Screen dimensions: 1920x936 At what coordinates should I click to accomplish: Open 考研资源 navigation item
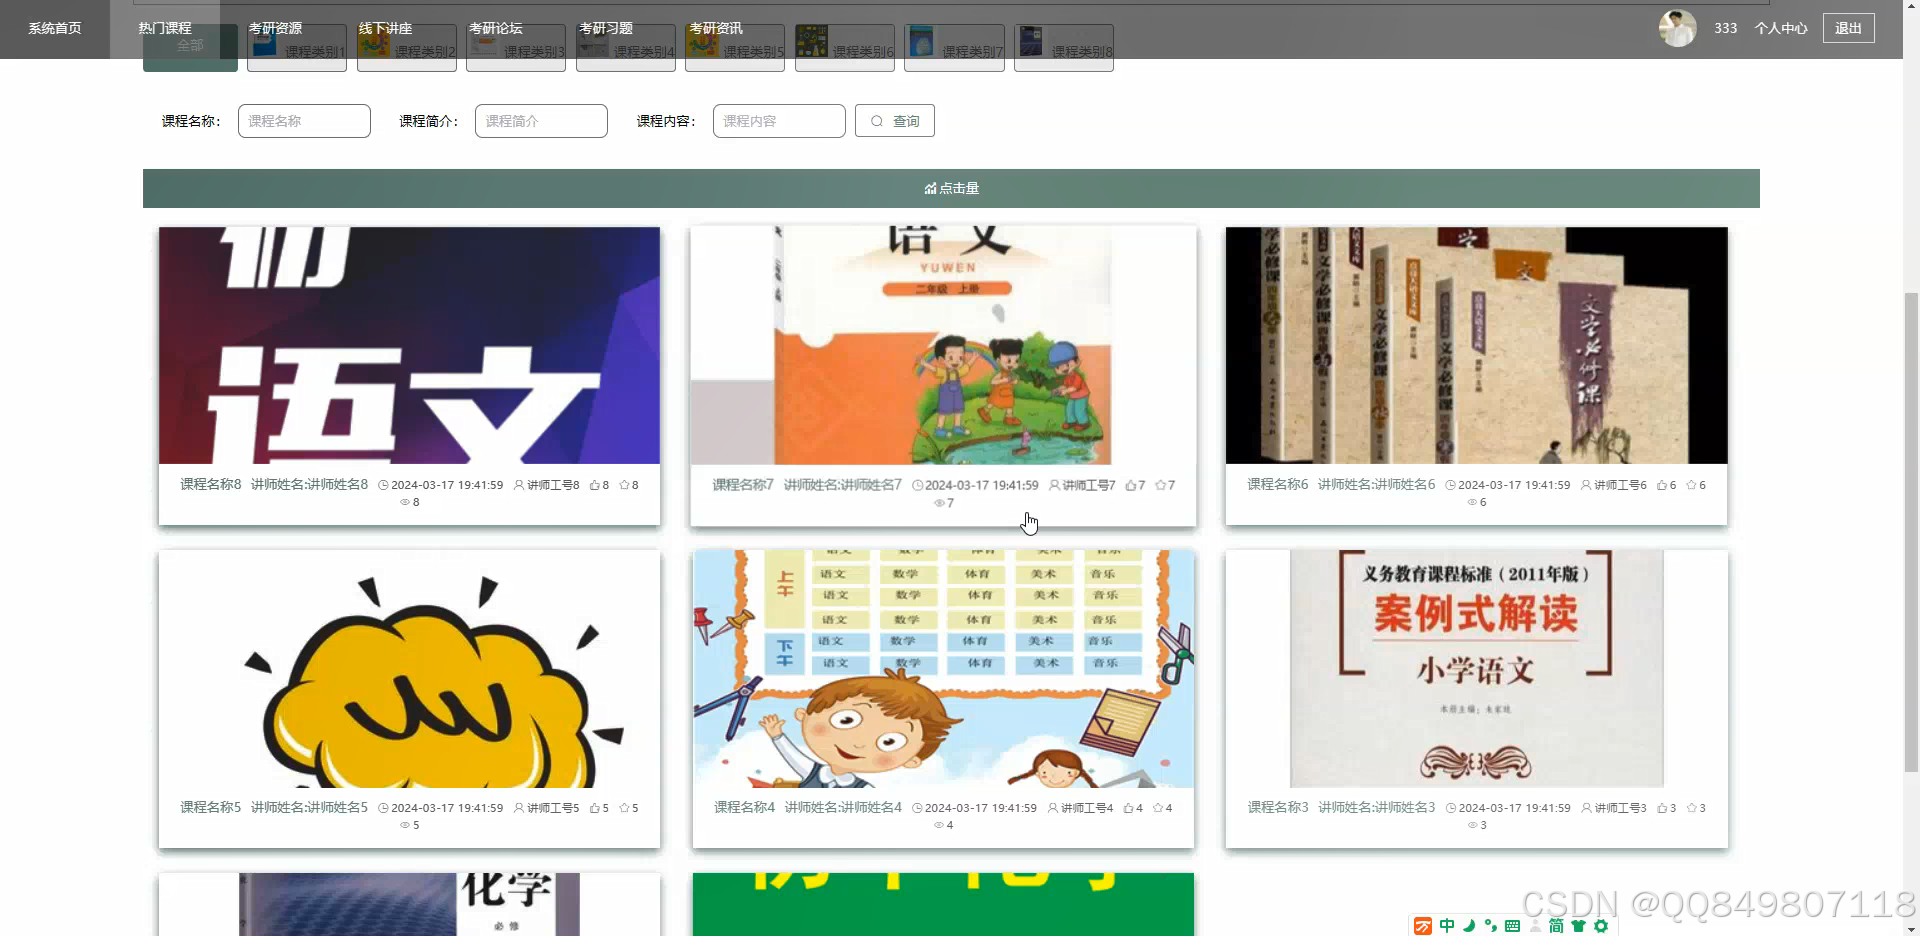(275, 28)
